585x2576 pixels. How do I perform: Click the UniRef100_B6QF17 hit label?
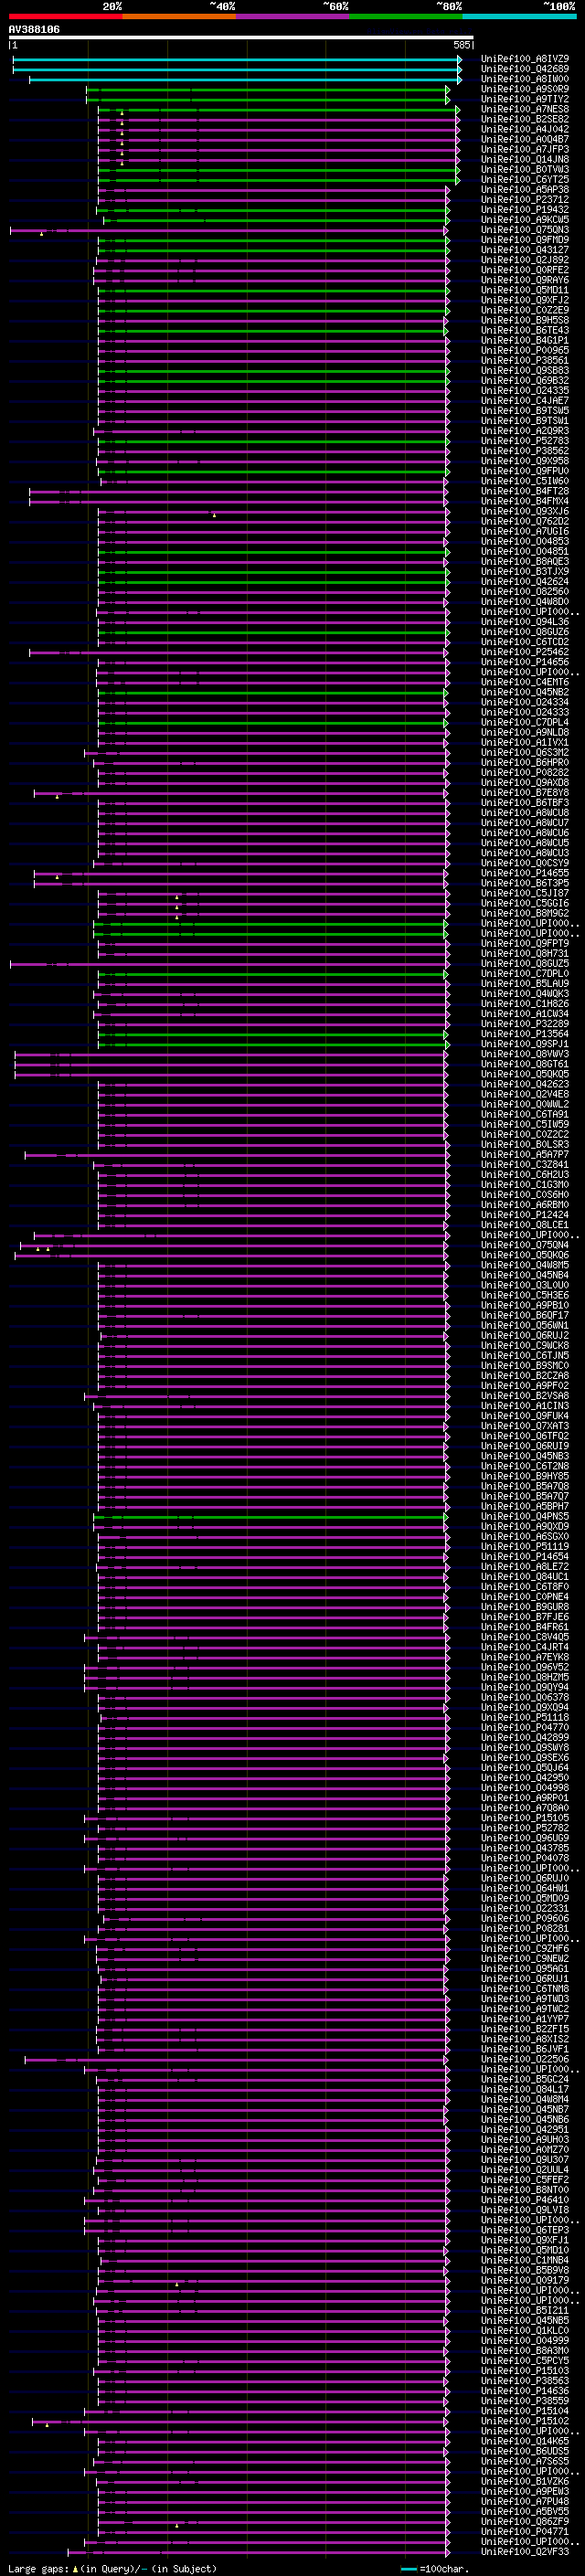[525, 1315]
